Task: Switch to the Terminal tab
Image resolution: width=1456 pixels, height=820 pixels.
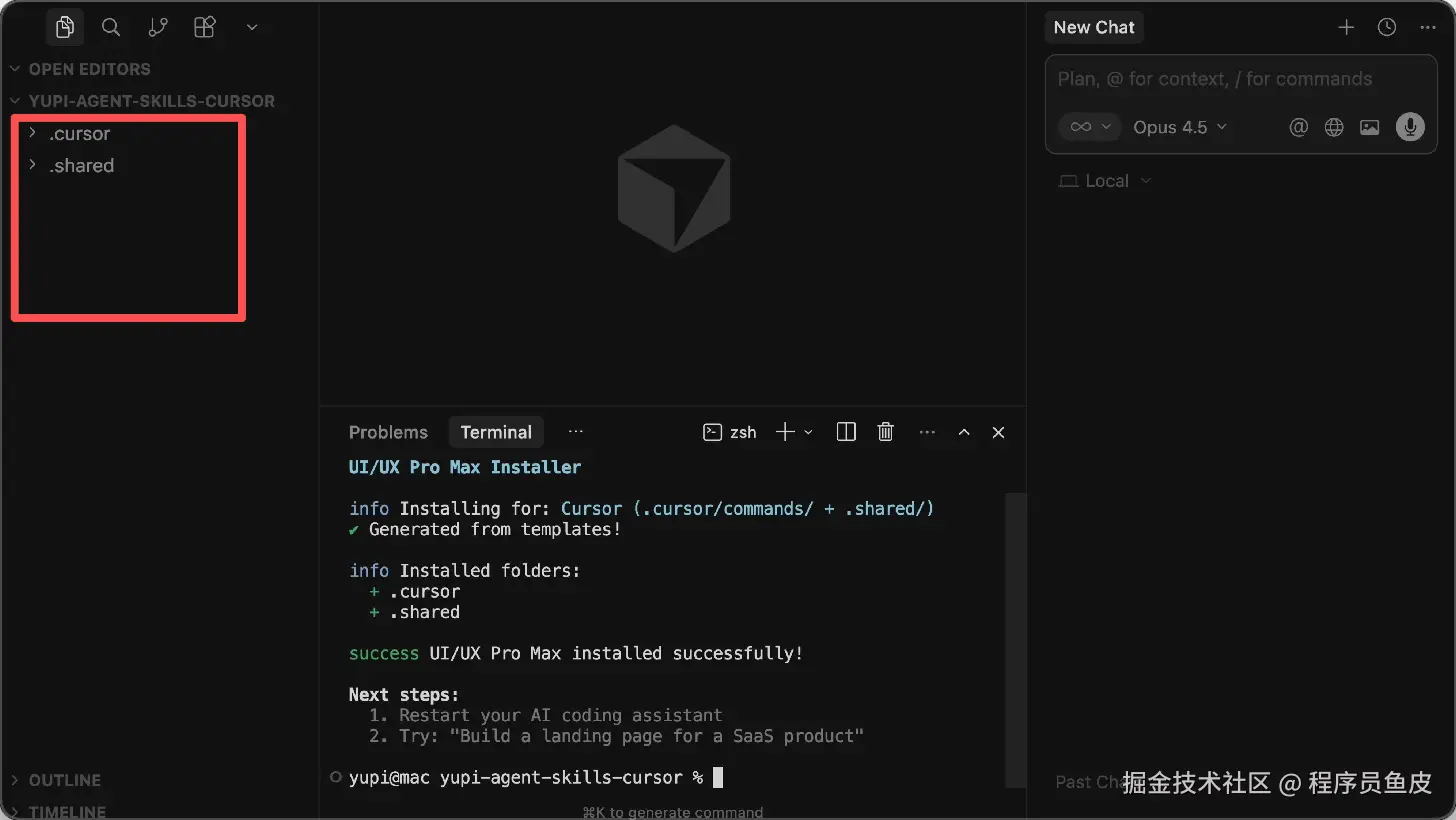Action: 496,432
